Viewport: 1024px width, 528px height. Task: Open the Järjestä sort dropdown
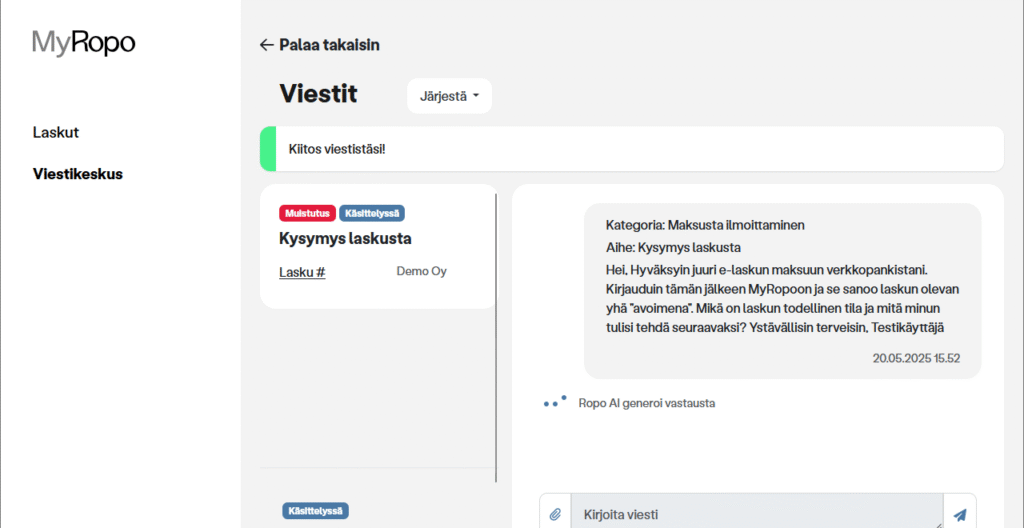pos(449,96)
